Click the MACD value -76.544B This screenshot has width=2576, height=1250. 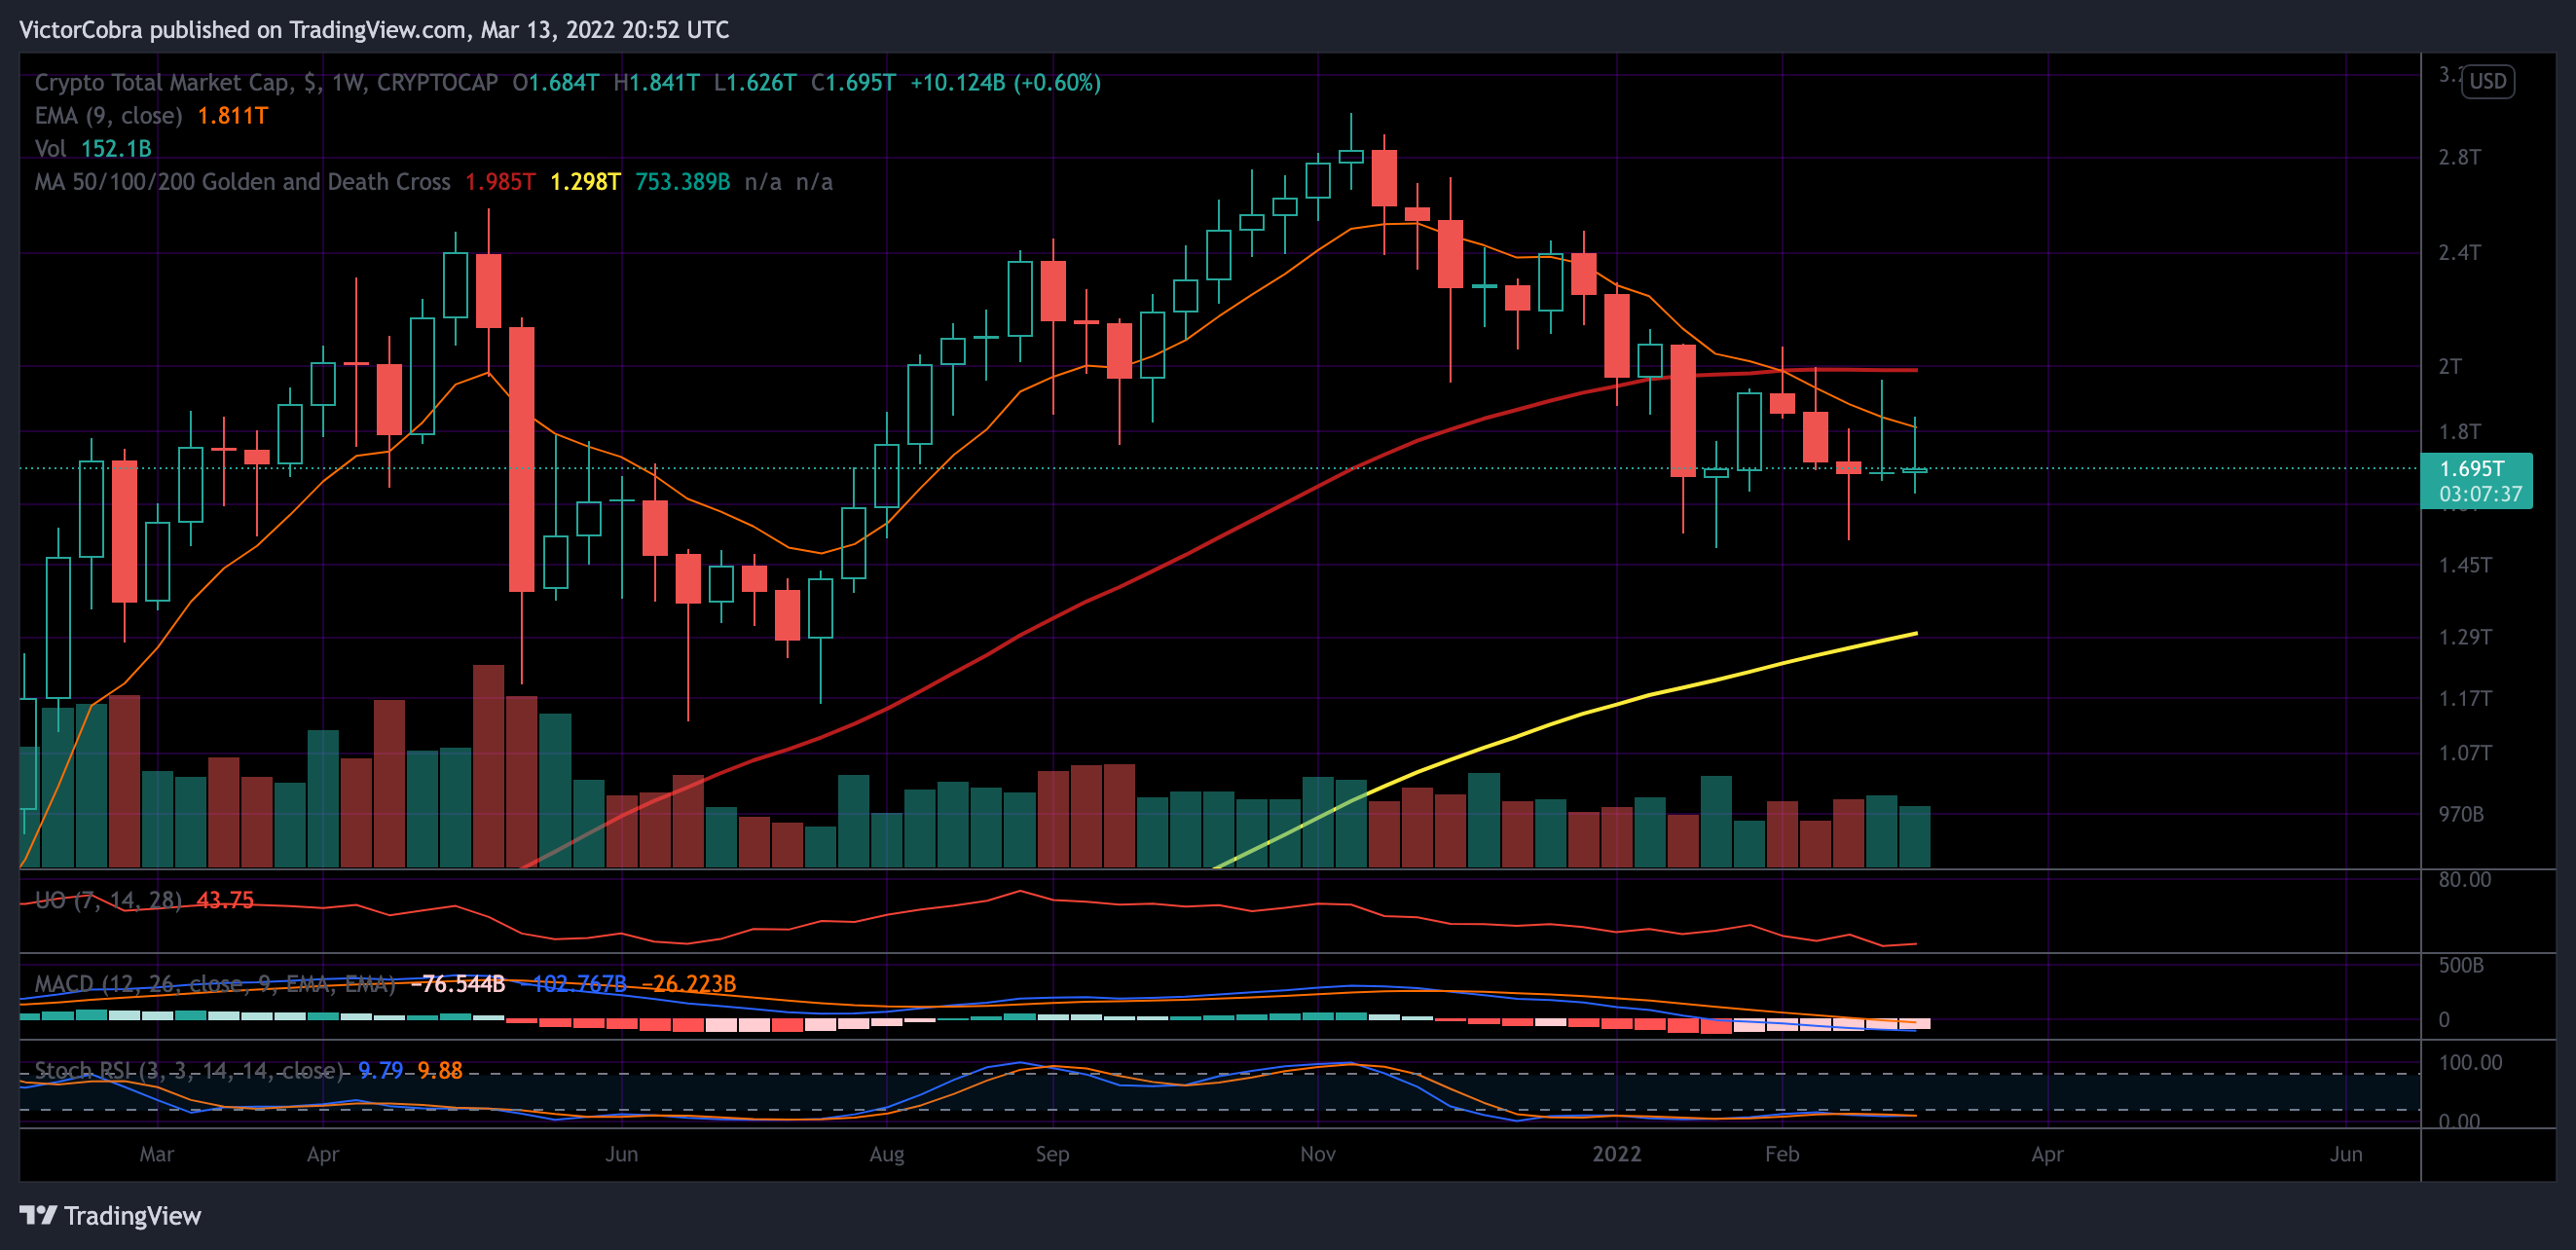[x=458, y=984]
